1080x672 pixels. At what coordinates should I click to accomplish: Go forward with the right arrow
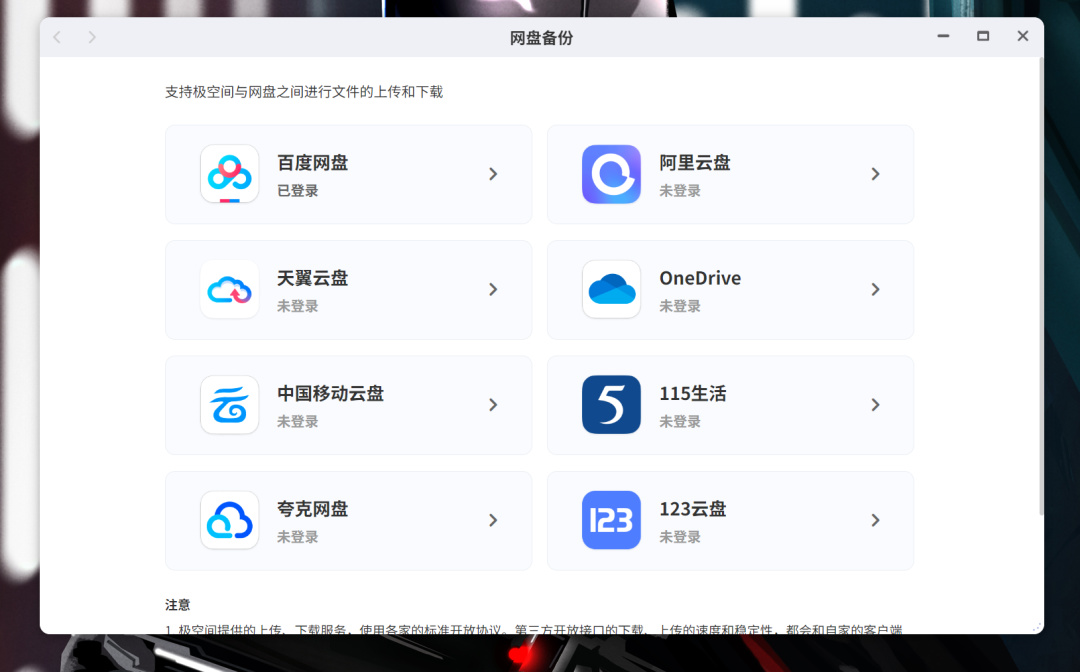(x=92, y=37)
